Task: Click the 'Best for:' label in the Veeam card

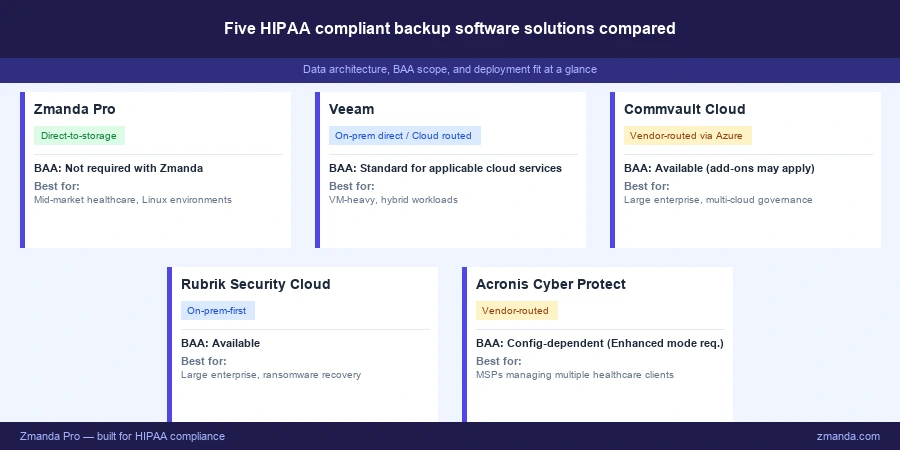Action: [x=352, y=186]
